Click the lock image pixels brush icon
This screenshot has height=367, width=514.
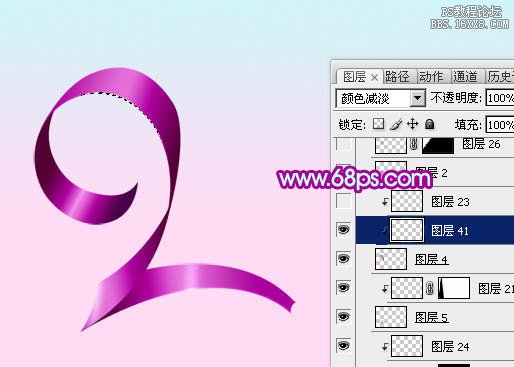(x=396, y=124)
